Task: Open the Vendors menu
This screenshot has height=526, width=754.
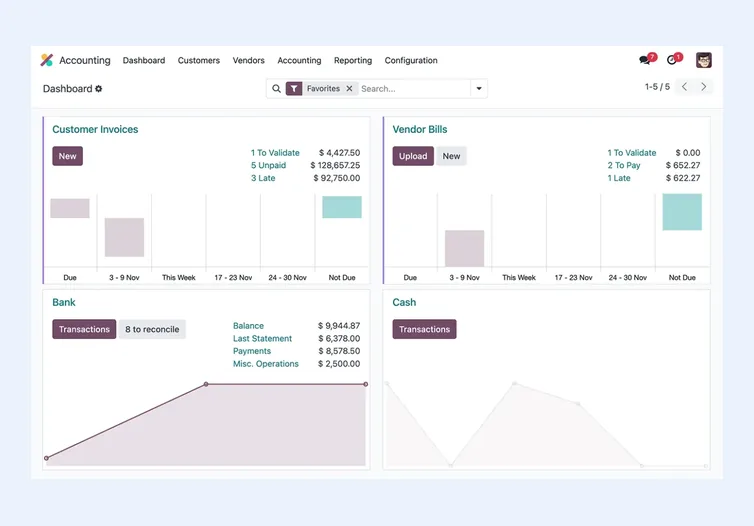Action: pyautogui.click(x=249, y=60)
